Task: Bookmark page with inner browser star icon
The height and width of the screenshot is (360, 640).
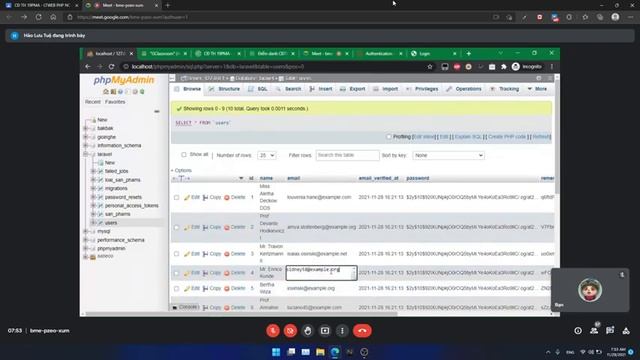Action: click(430, 67)
